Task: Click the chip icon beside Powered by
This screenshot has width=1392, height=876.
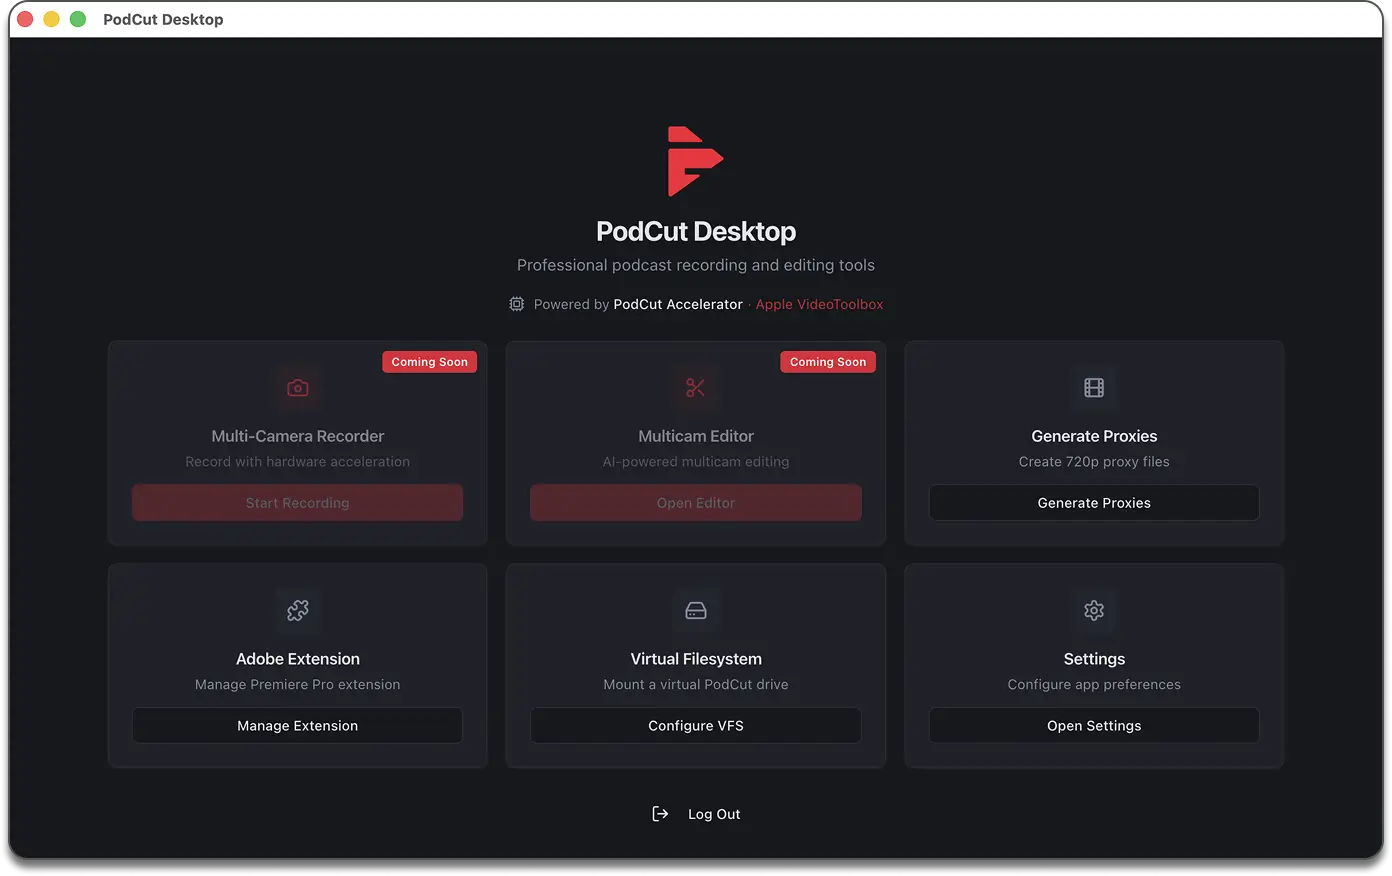Action: tap(516, 304)
